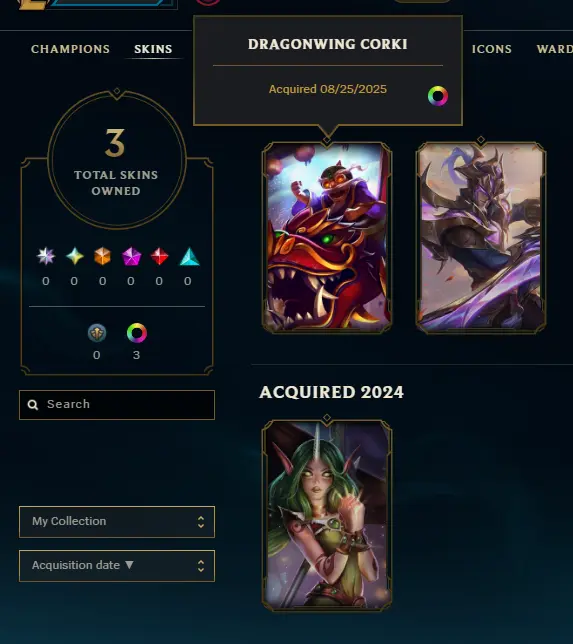This screenshot has width=573, height=644.
Task: Open the Wards tab
Action: (555, 49)
